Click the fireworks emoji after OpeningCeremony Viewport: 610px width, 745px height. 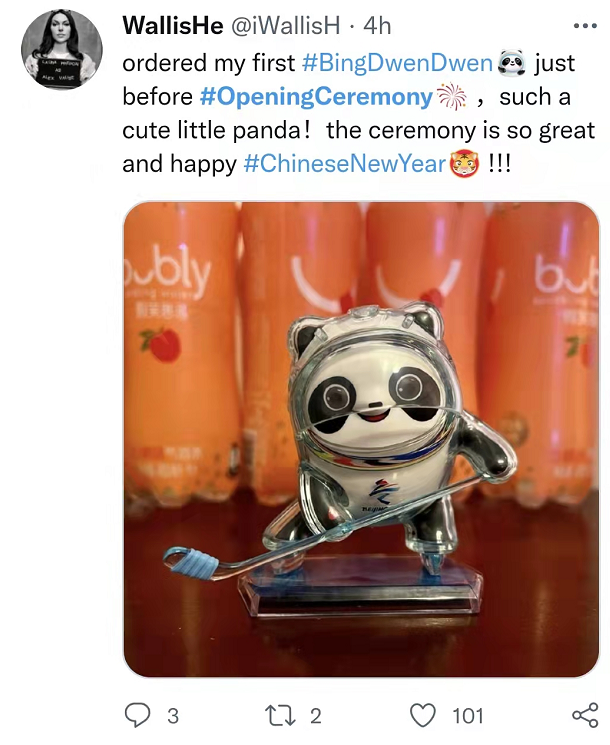[x=451, y=97]
